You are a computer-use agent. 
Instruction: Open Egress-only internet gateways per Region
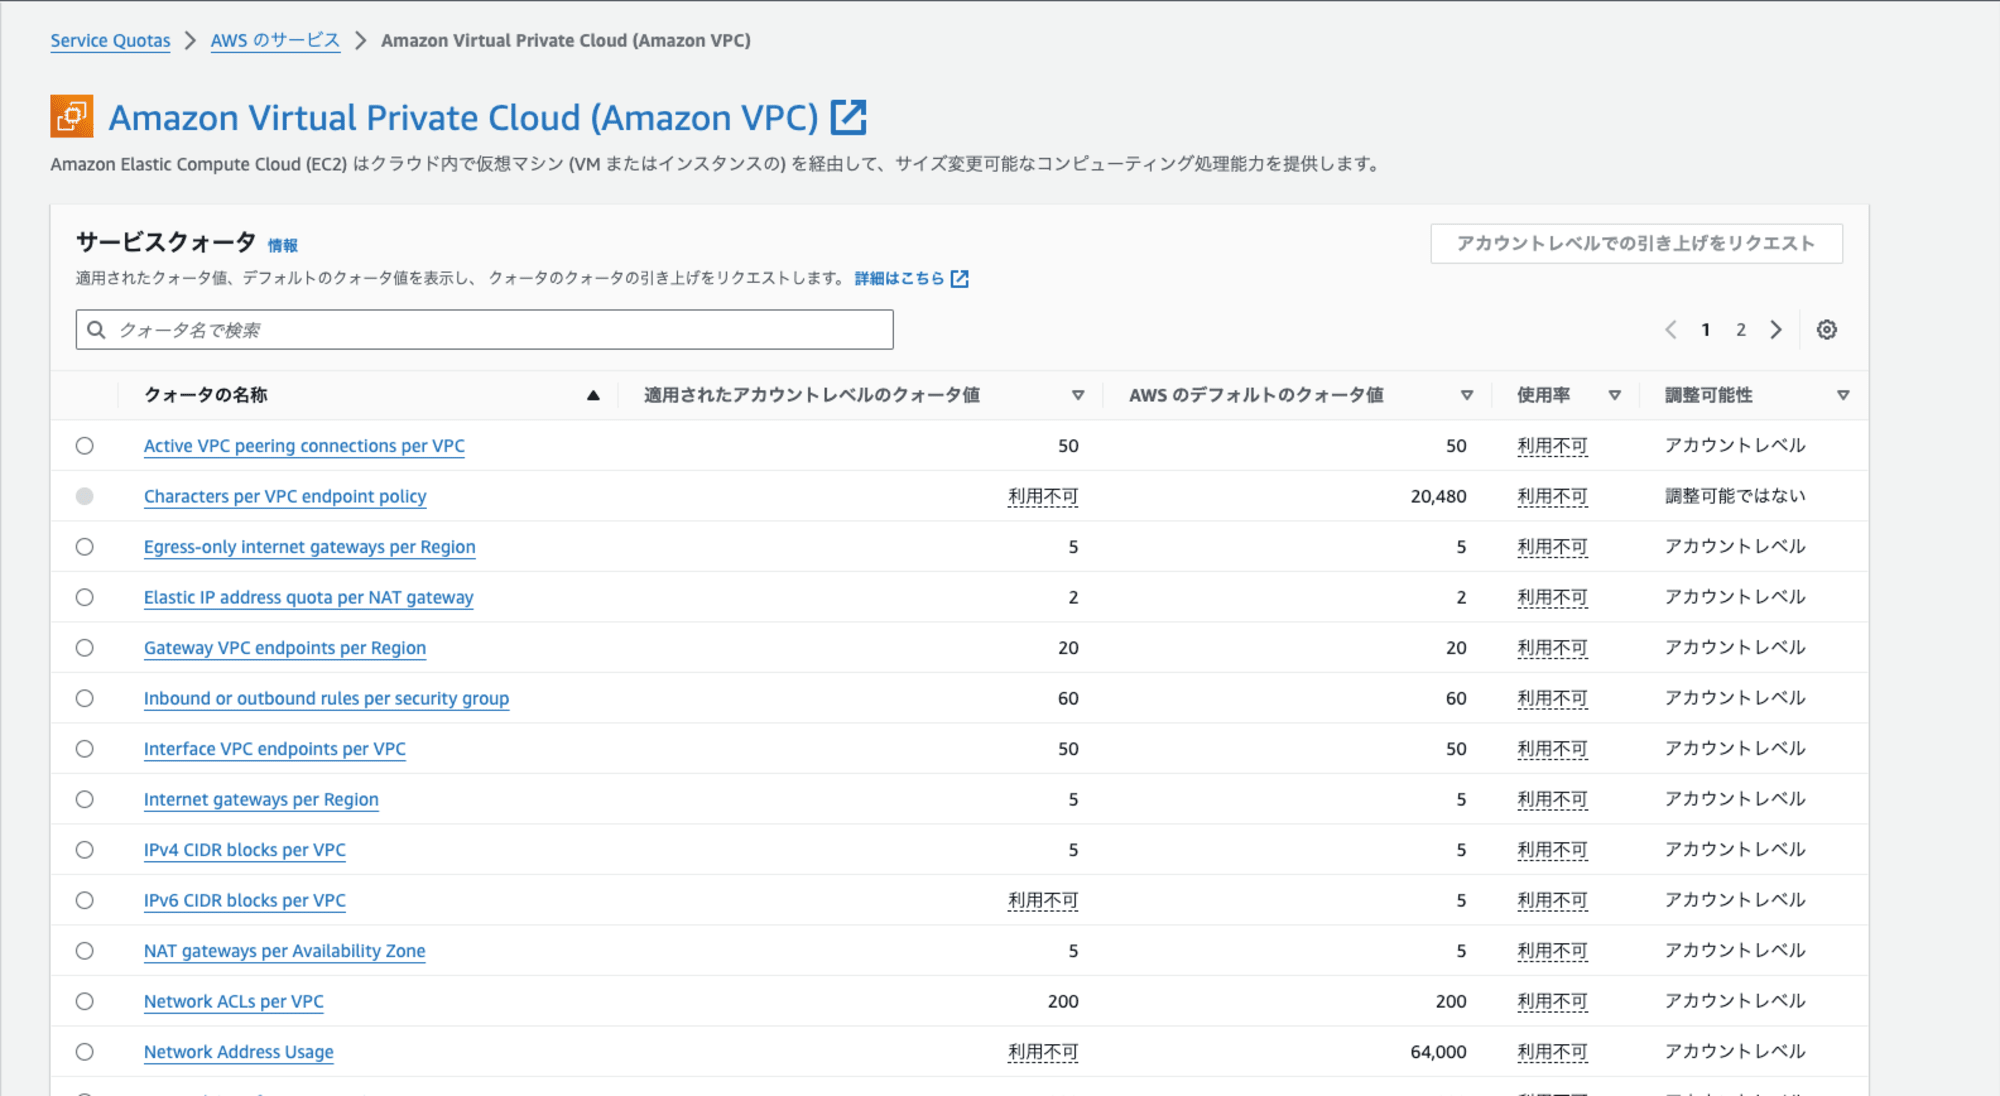[x=309, y=547]
